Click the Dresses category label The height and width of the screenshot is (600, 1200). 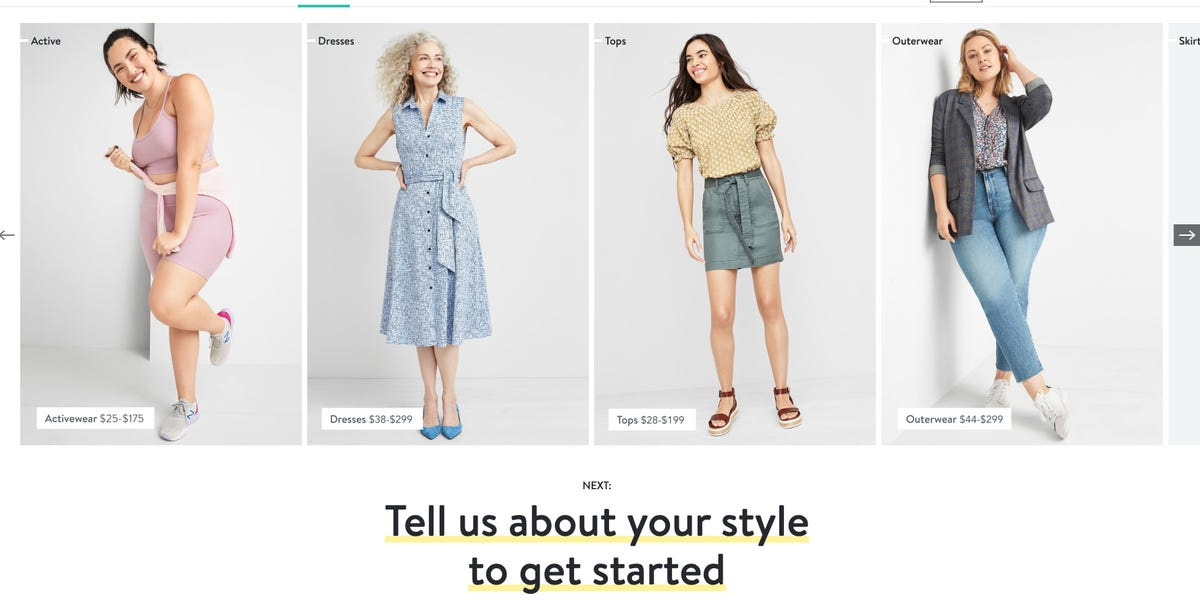336,41
